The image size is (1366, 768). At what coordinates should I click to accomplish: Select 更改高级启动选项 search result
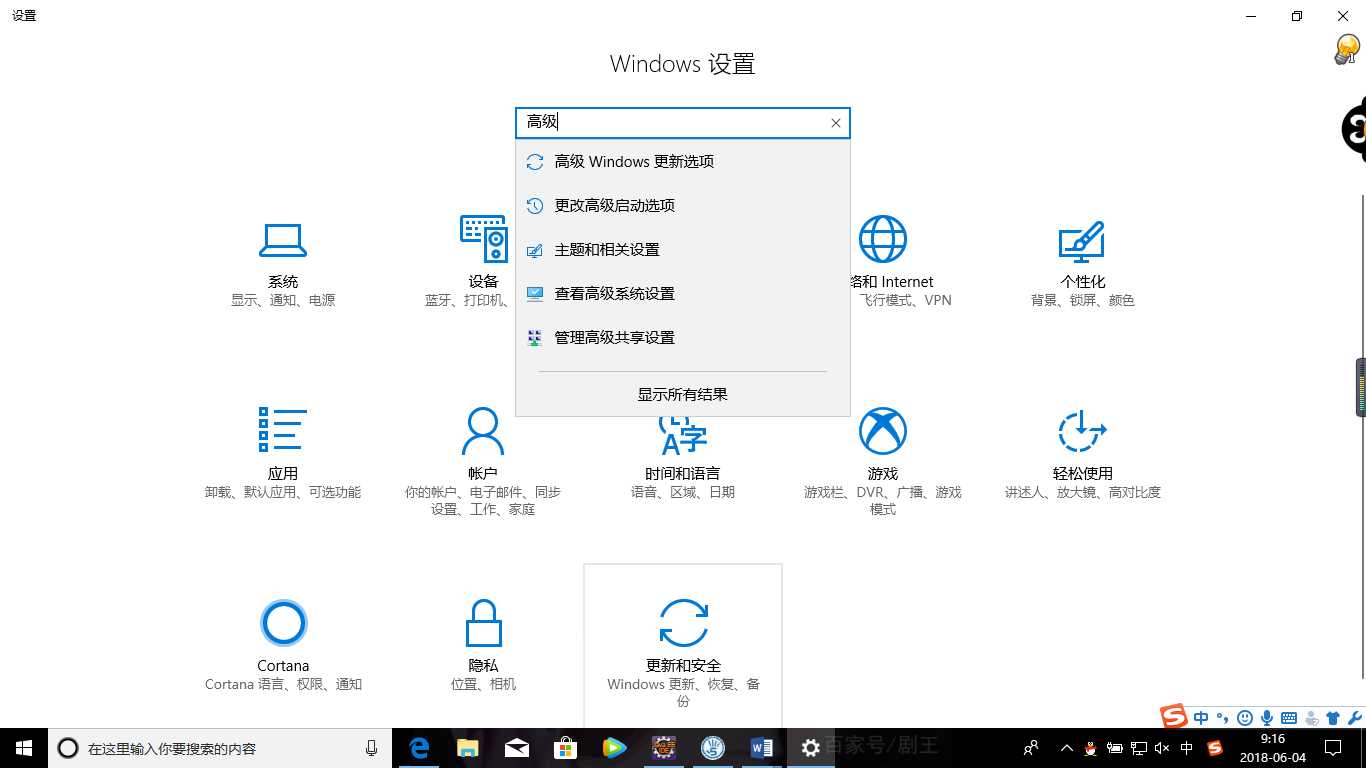click(x=683, y=206)
